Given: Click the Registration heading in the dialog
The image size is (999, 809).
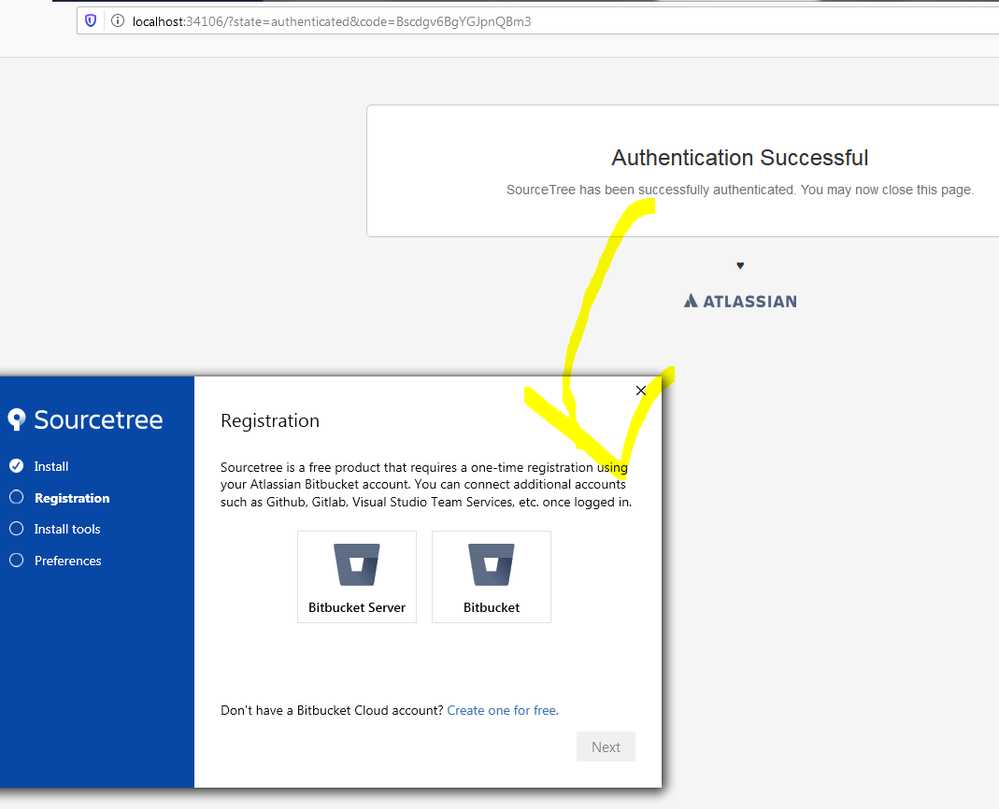Looking at the screenshot, I should 270,420.
